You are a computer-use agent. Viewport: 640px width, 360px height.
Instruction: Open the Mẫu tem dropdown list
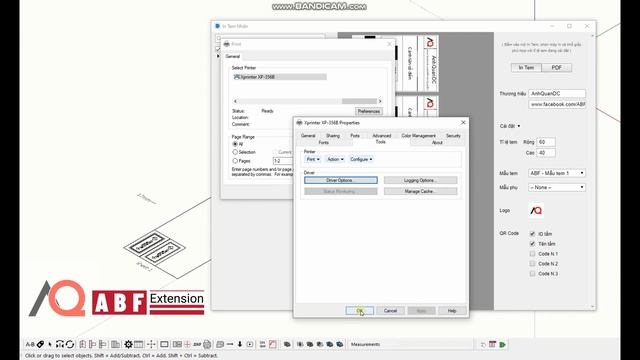[557, 173]
